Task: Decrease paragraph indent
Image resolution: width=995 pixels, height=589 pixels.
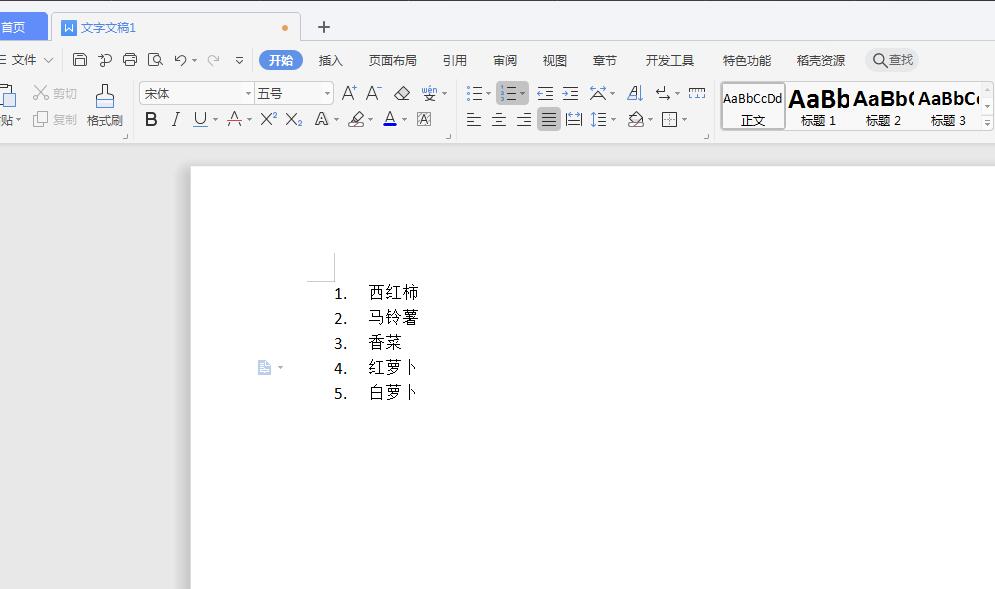Action: click(545, 93)
